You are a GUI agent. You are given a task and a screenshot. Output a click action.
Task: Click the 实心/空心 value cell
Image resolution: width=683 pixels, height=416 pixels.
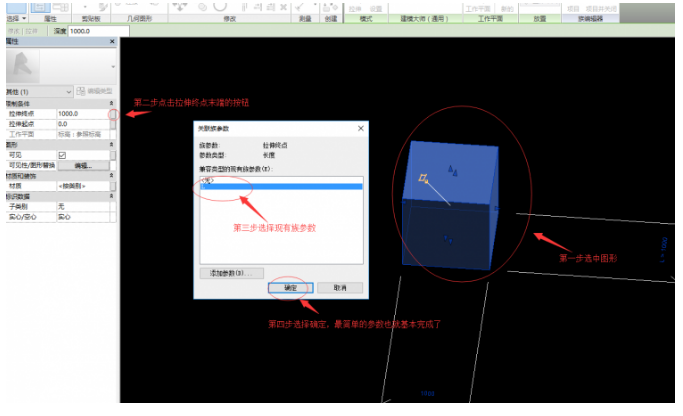83,217
